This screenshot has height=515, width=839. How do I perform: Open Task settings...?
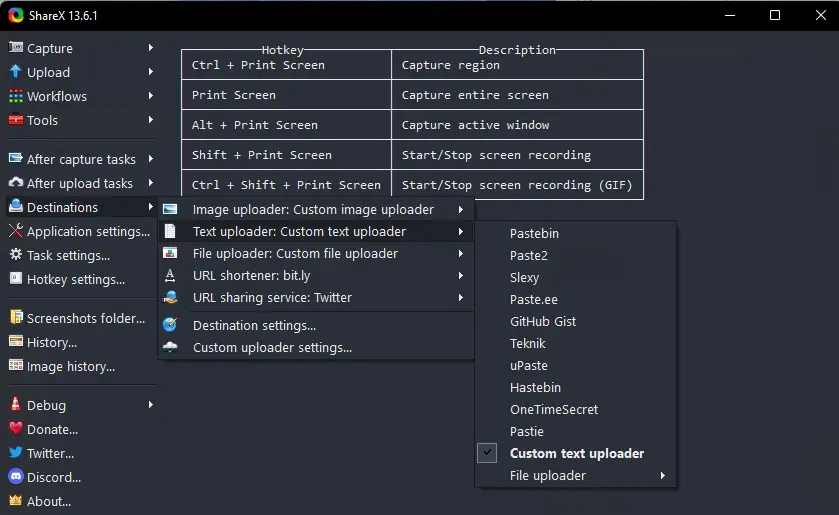(x=81, y=255)
